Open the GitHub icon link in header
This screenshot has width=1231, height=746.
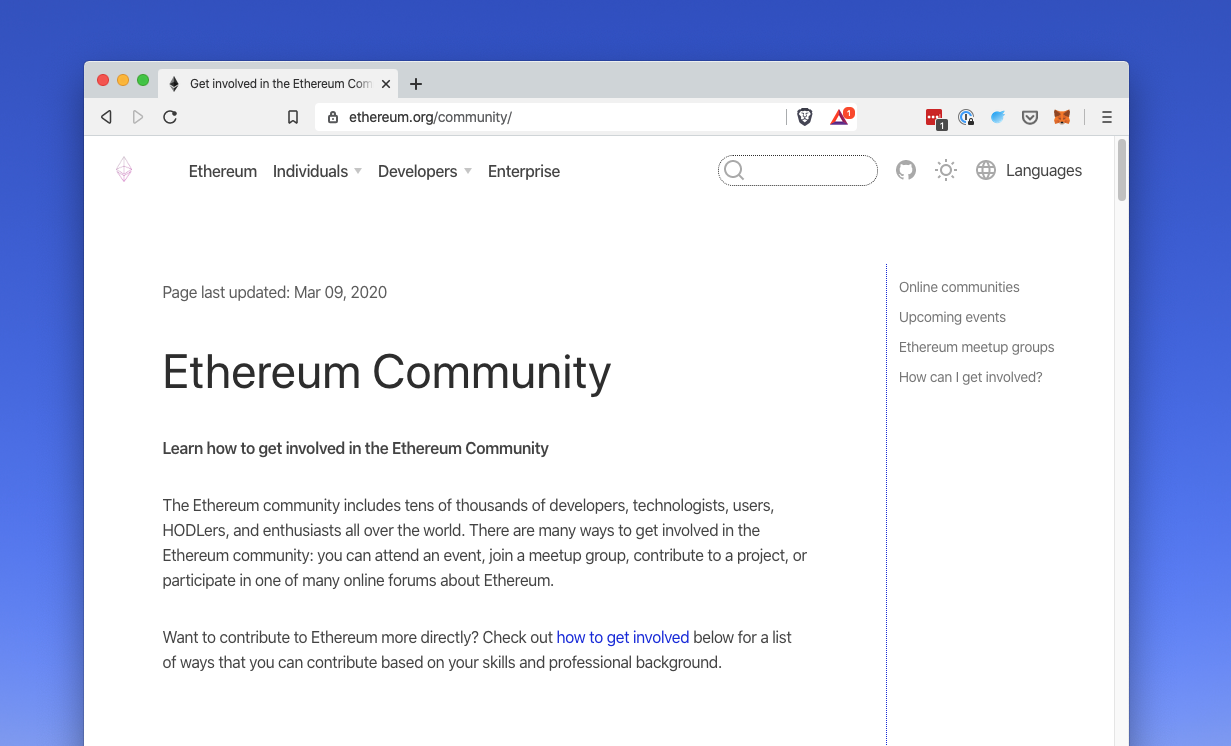(x=906, y=171)
